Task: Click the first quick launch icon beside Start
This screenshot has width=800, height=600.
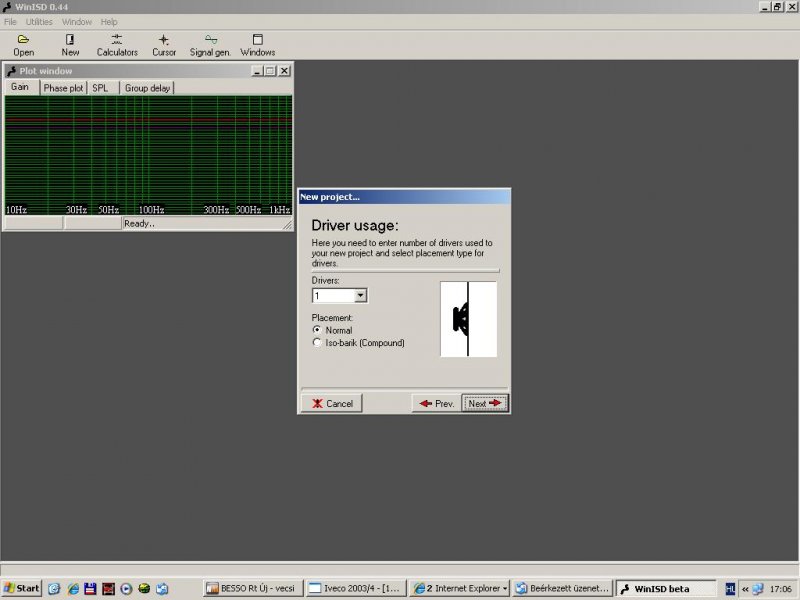Action: tap(54, 589)
